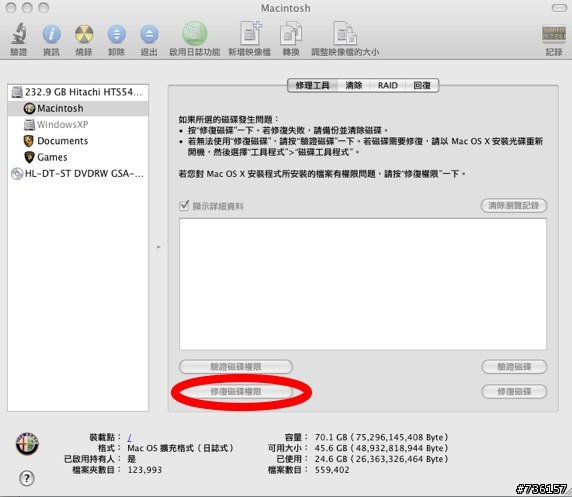The image size is (572, 497).
Task: Toggle the 顯示詳細資料 checkbox
Action: pyautogui.click(x=184, y=205)
